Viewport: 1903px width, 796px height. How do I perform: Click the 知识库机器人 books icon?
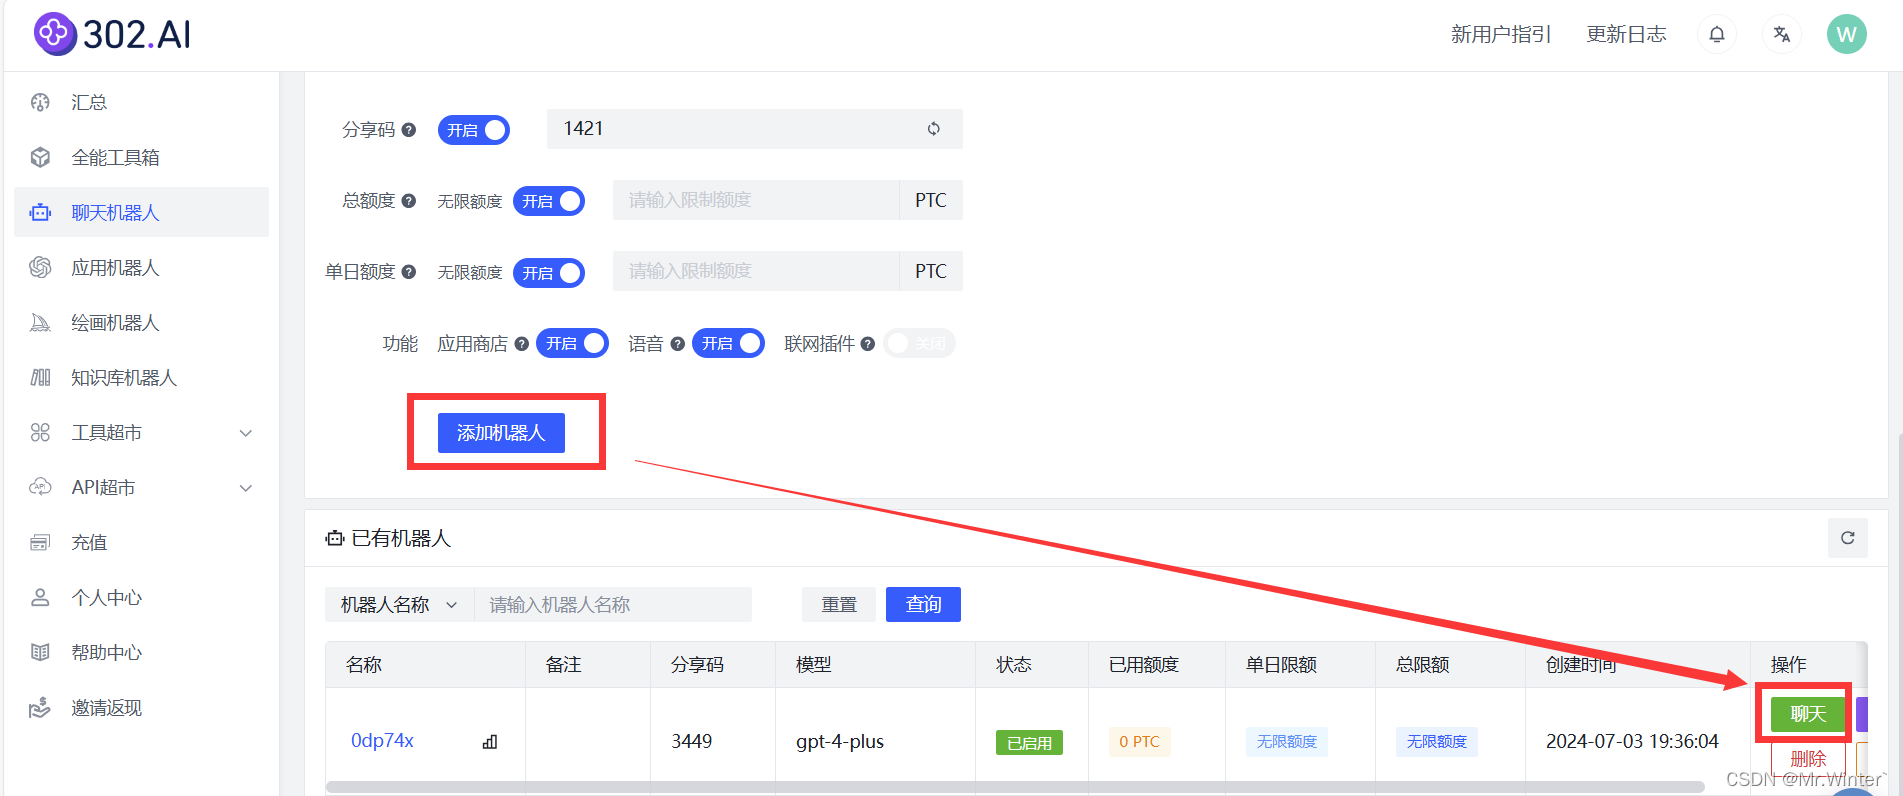(x=40, y=377)
